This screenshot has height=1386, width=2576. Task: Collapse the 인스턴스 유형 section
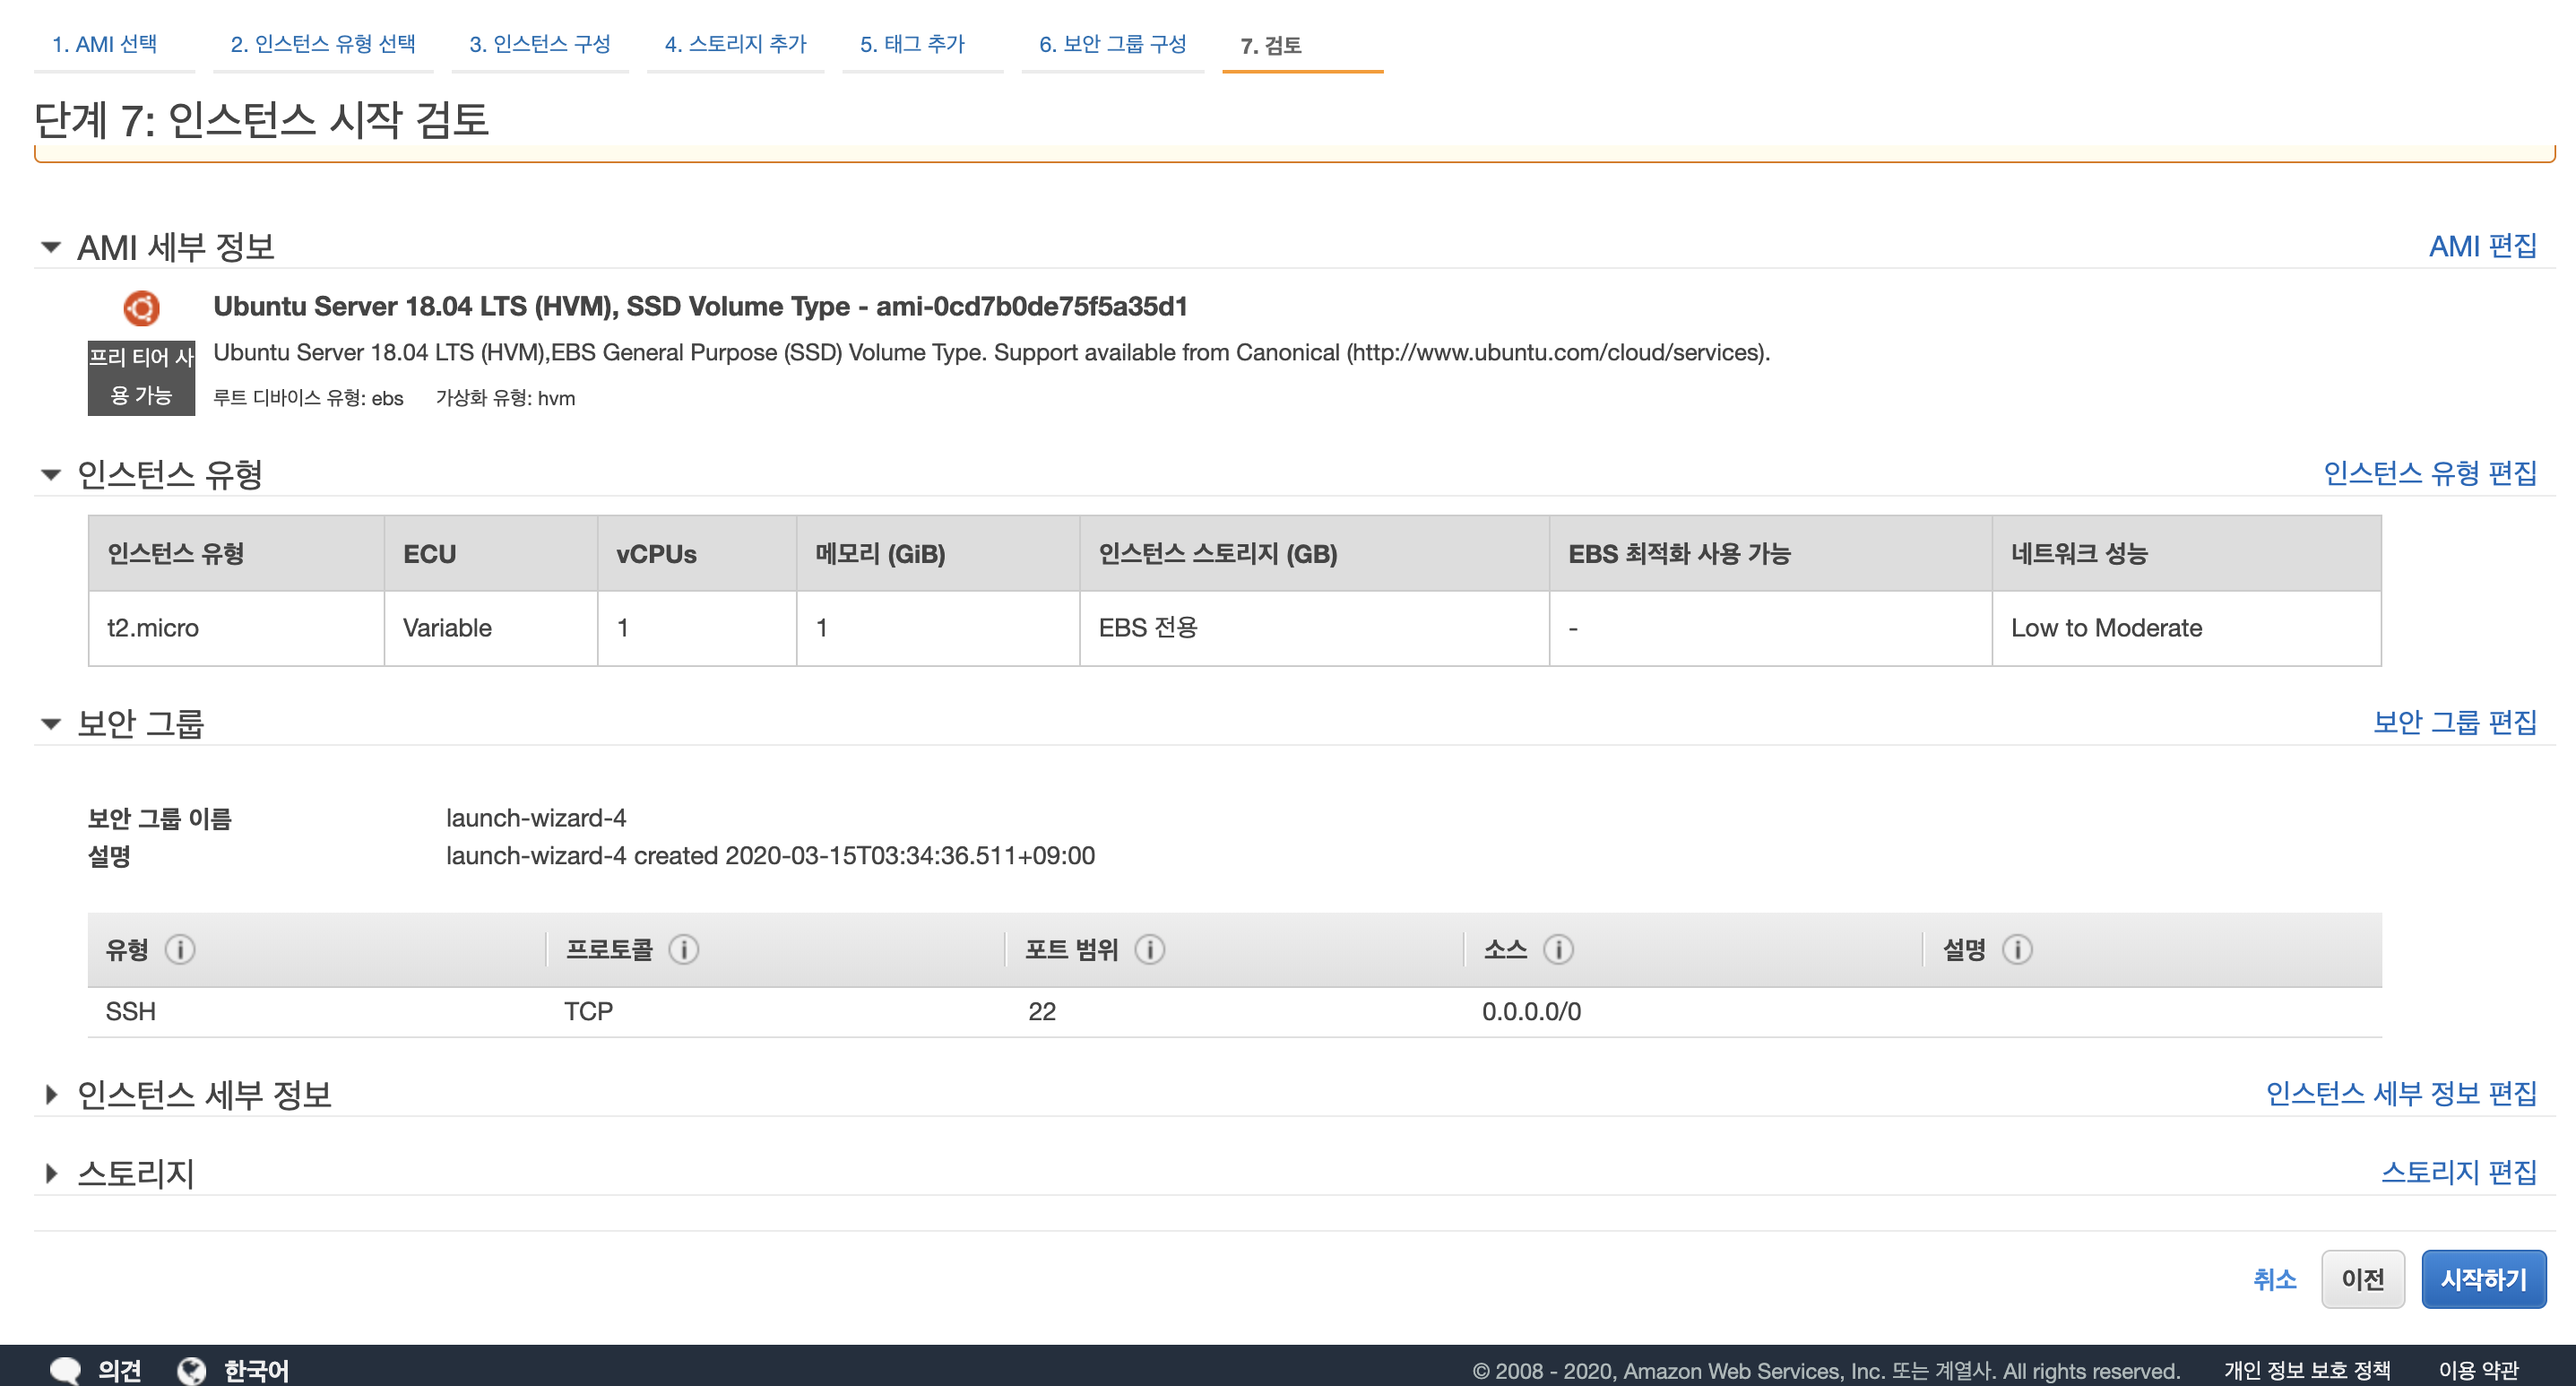(x=50, y=474)
